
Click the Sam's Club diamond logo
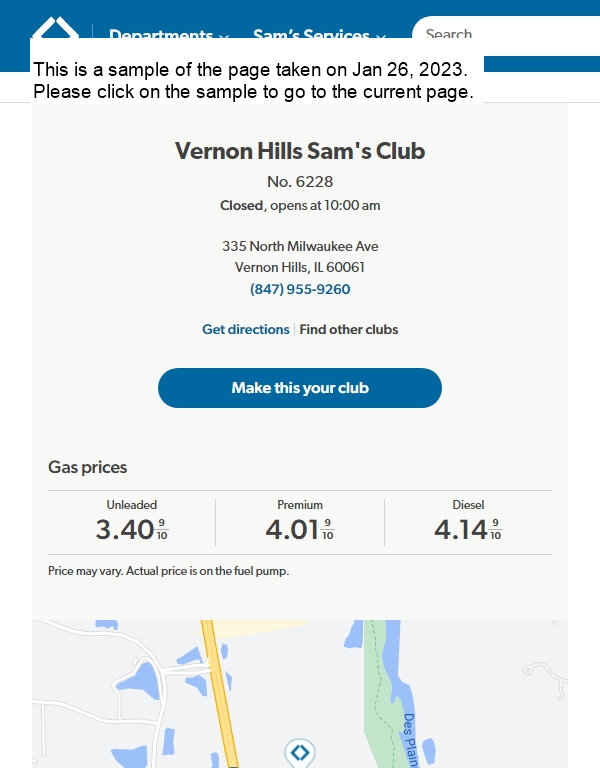click(x=55, y=27)
